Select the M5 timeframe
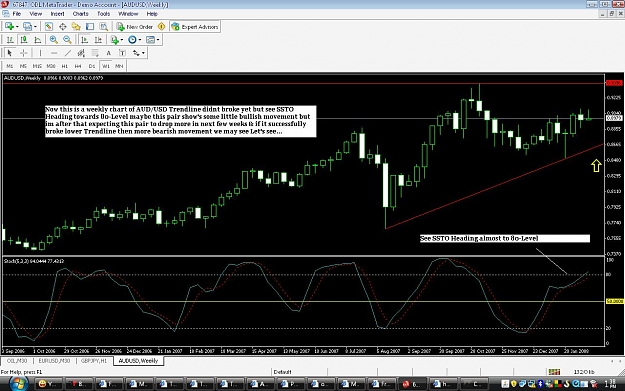This screenshot has width=625, height=391. 23,66
